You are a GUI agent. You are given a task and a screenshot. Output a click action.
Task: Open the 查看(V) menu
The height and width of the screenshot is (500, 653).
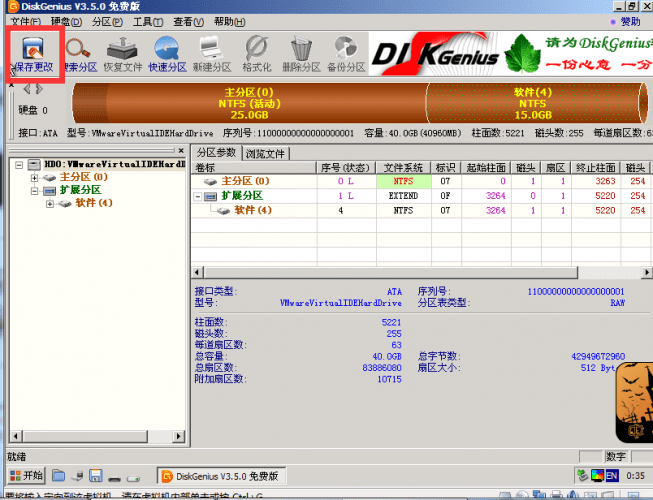[189, 22]
